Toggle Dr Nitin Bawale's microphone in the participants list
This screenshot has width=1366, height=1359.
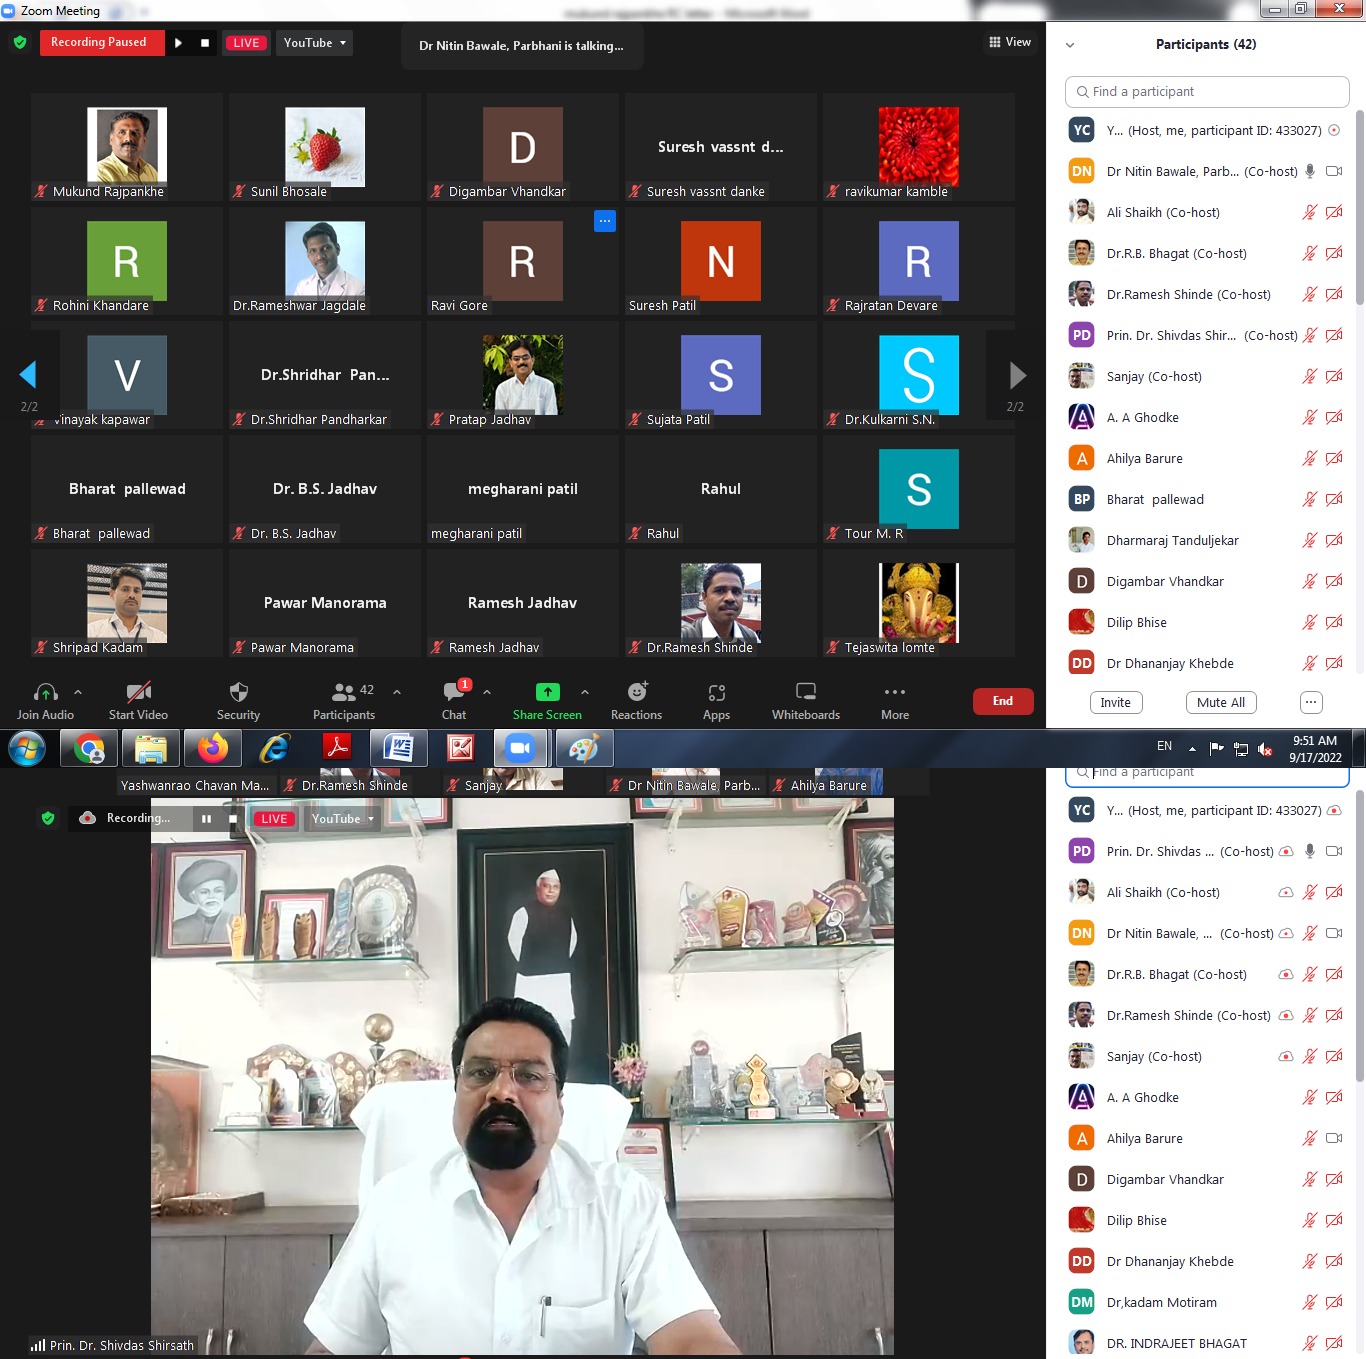pos(1310,171)
